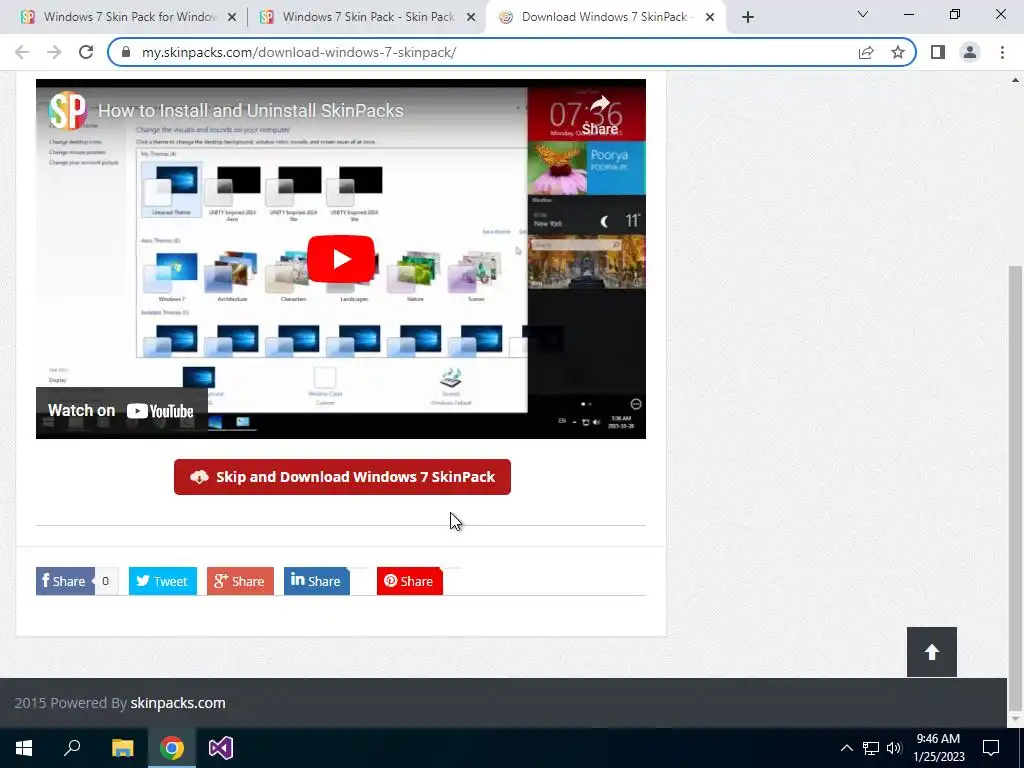
Task: Open File Explorer from taskbar
Action: tap(122, 748)
